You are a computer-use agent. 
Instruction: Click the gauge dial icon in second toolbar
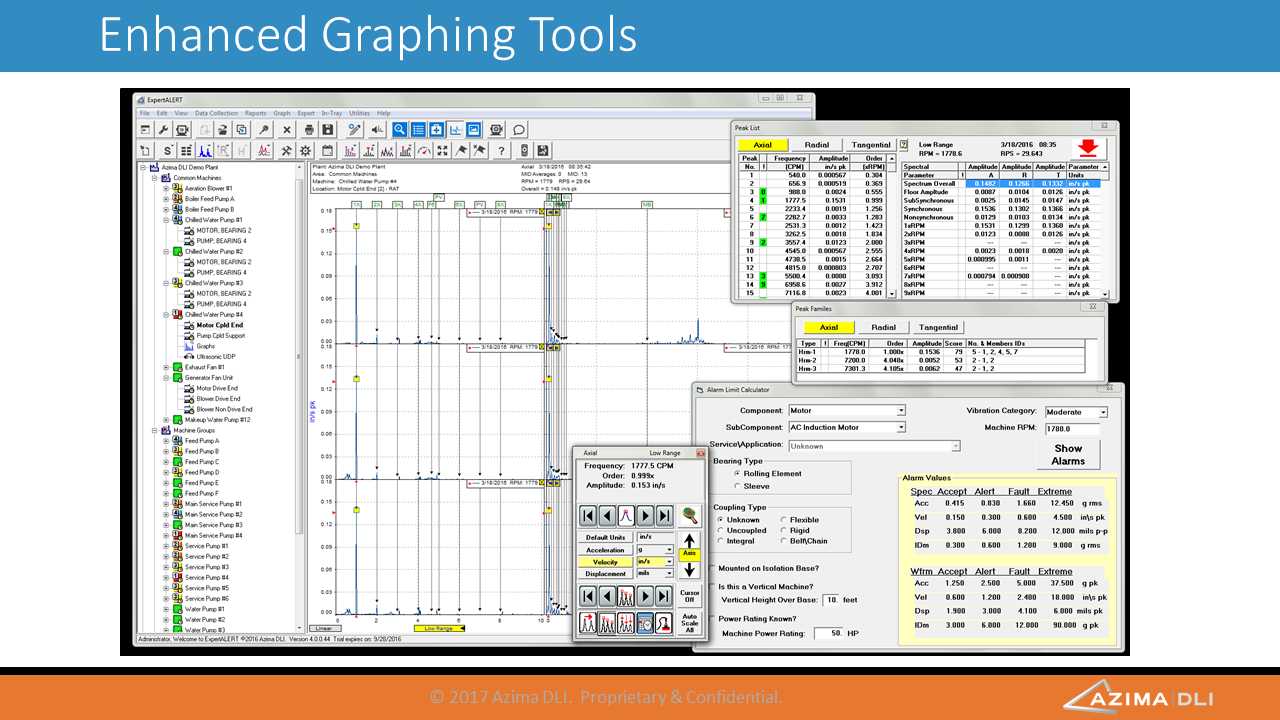click(x=424, y=151)
